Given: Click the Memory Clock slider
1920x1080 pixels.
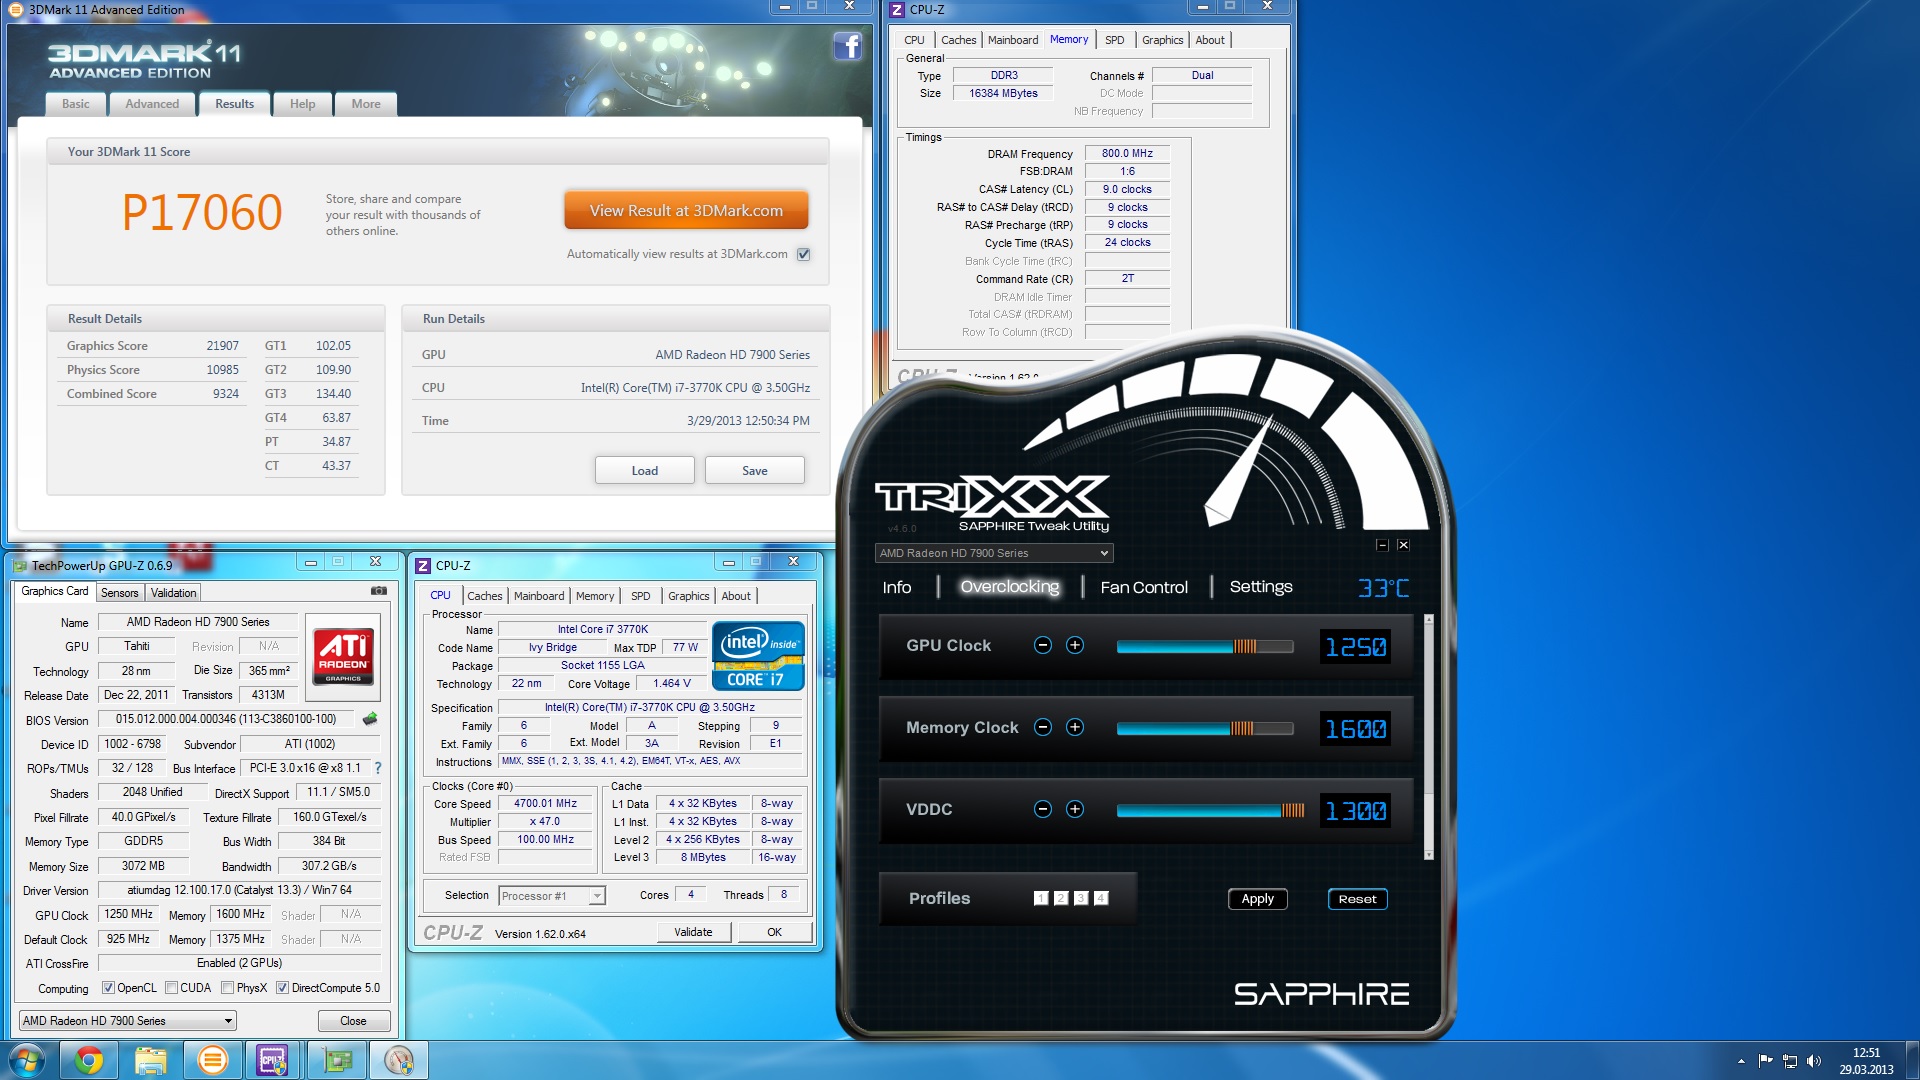Looking at the screenshot, I should click(x=1205, y=729).
